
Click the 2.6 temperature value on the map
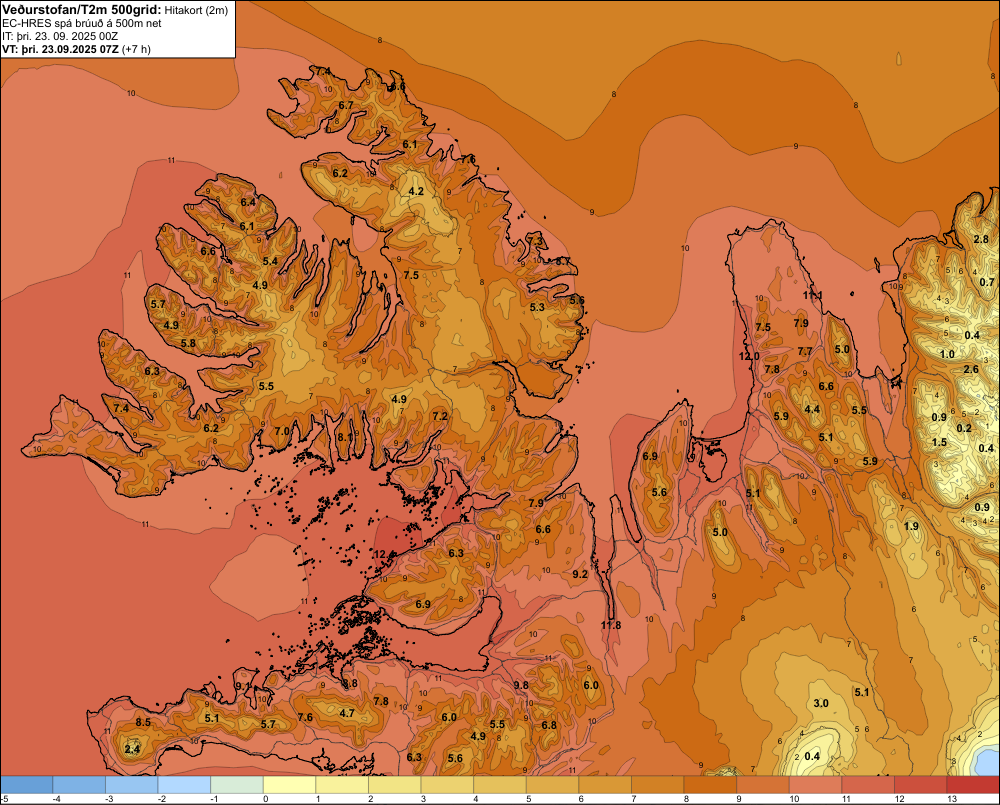(x=971, y=369)
